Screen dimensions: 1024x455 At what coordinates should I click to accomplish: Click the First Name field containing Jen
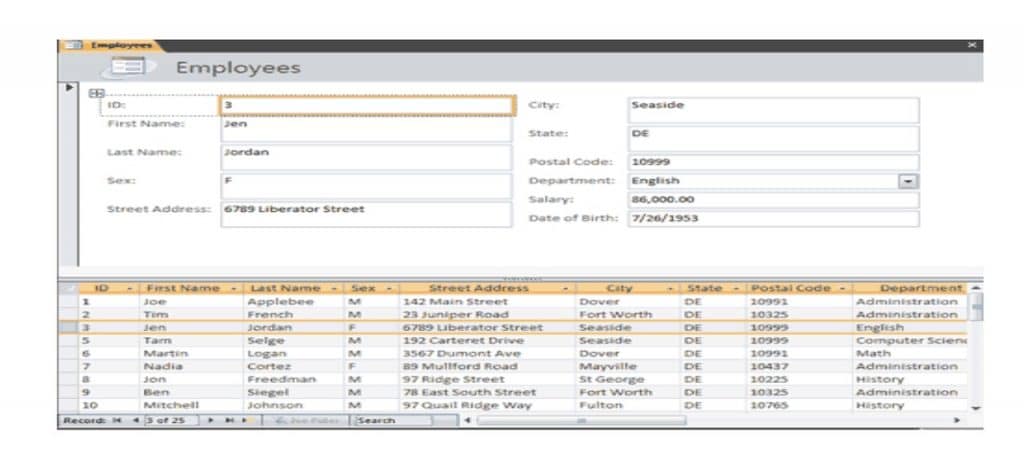(366, 129)
